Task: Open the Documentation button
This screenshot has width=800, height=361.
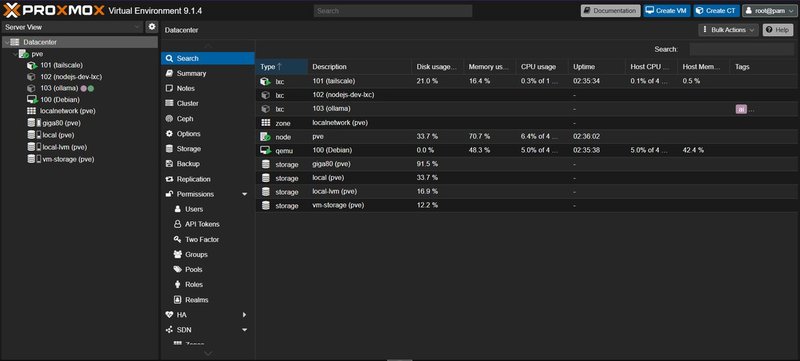Action: tap(610, 10)
